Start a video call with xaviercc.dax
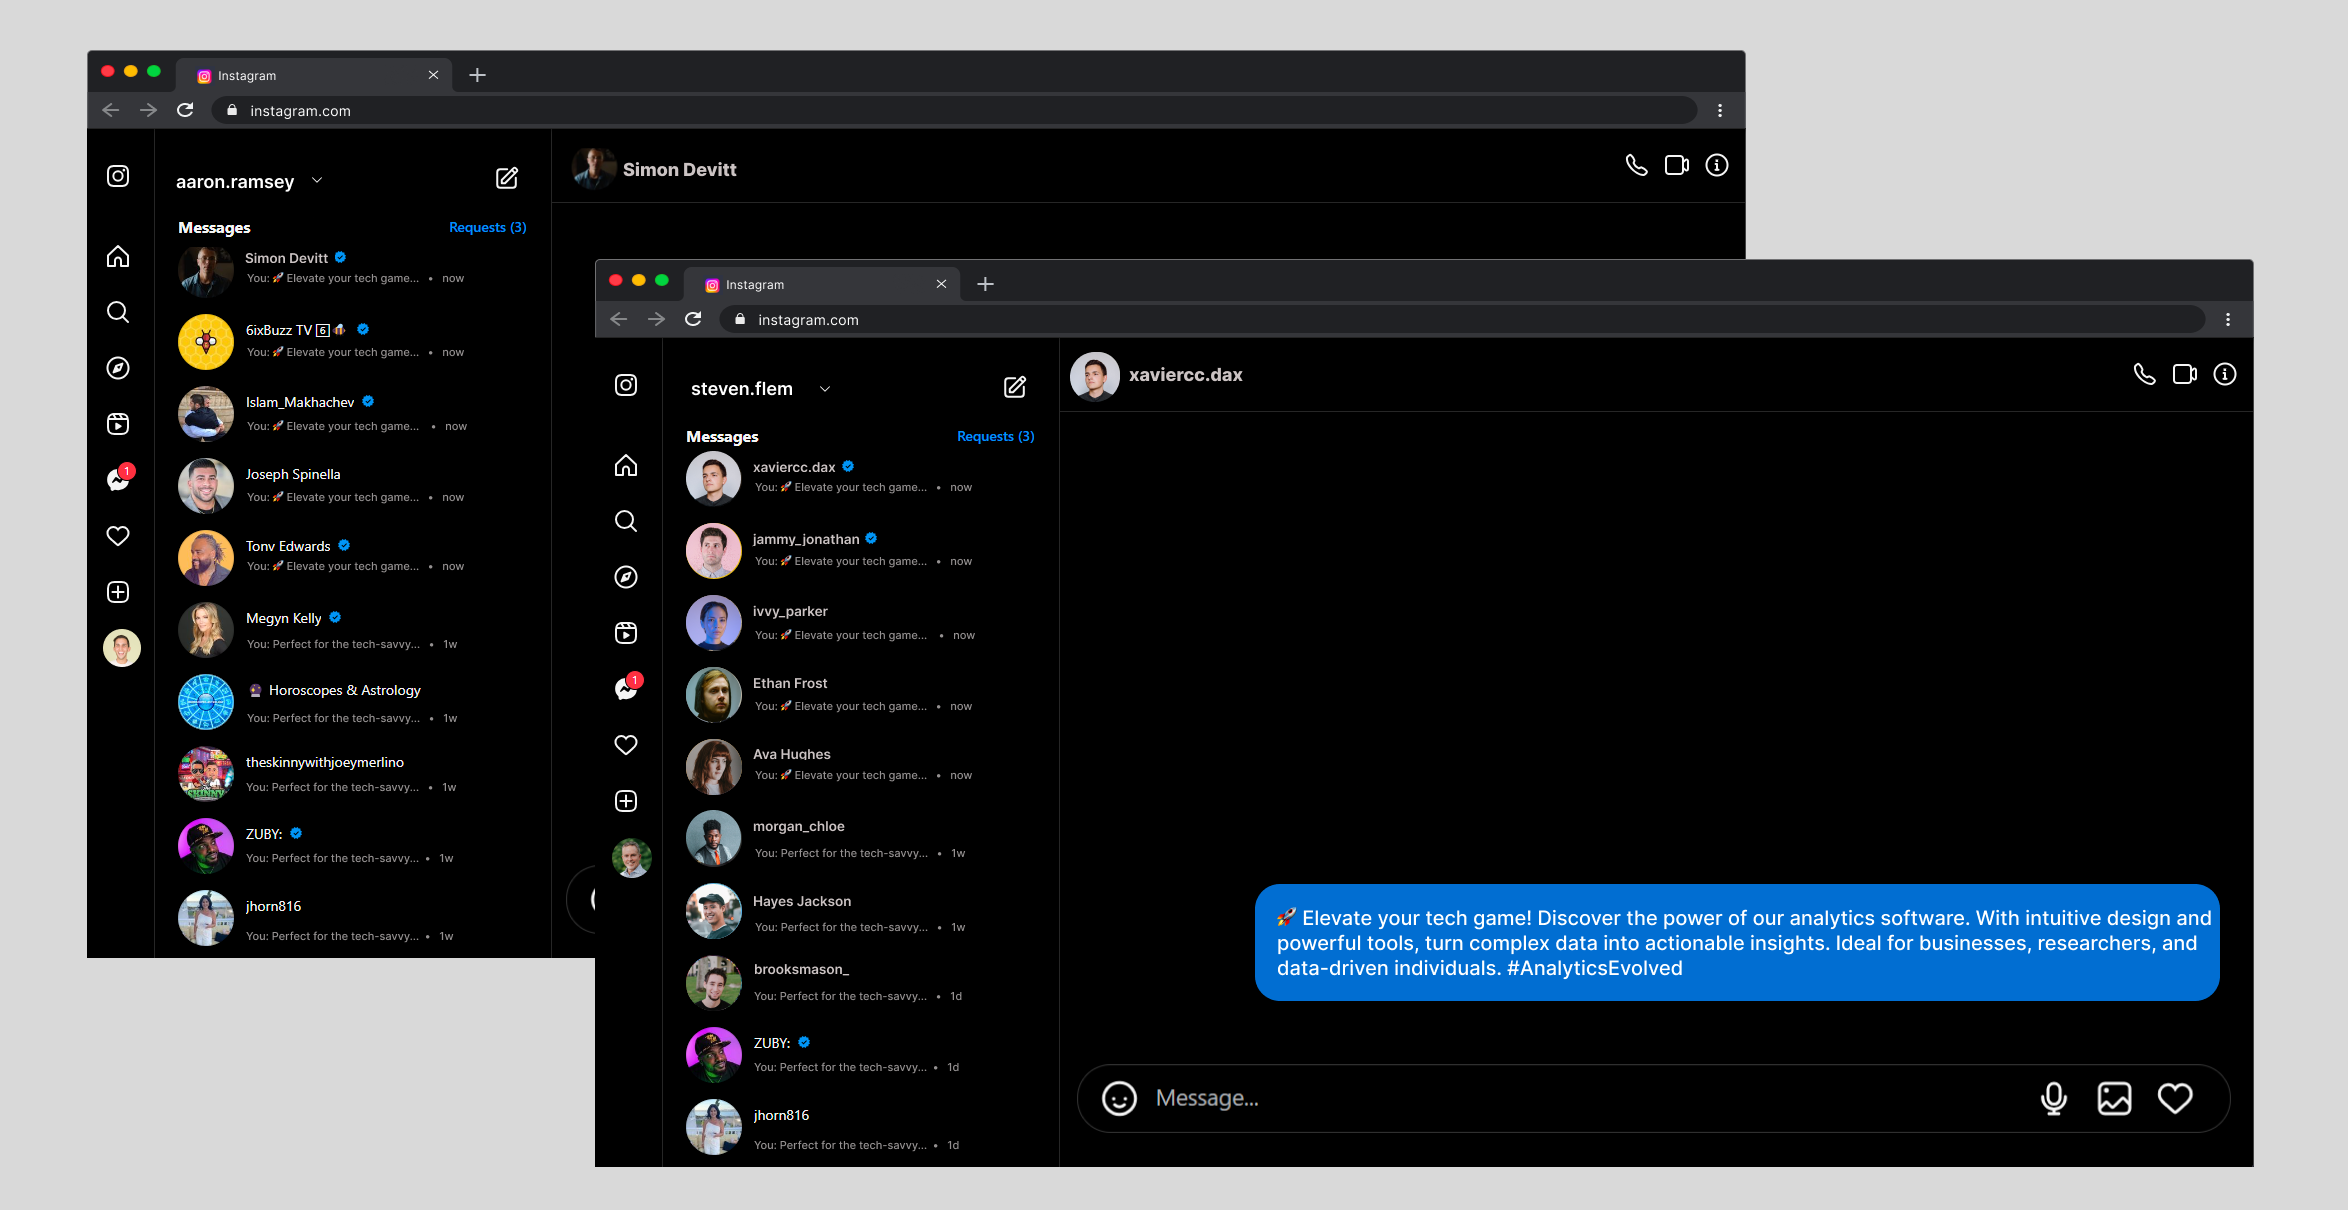 (2184, 374)
